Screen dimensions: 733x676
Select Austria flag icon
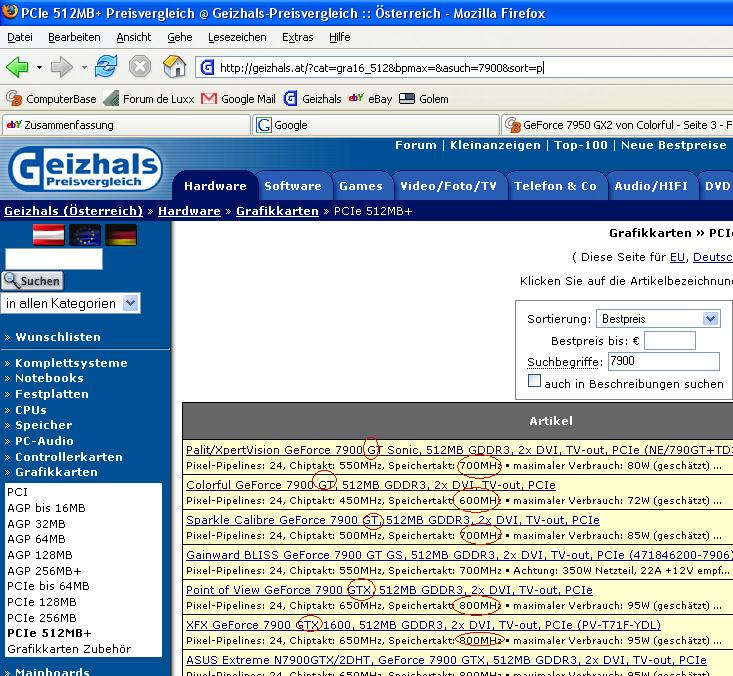coord(49,235)
